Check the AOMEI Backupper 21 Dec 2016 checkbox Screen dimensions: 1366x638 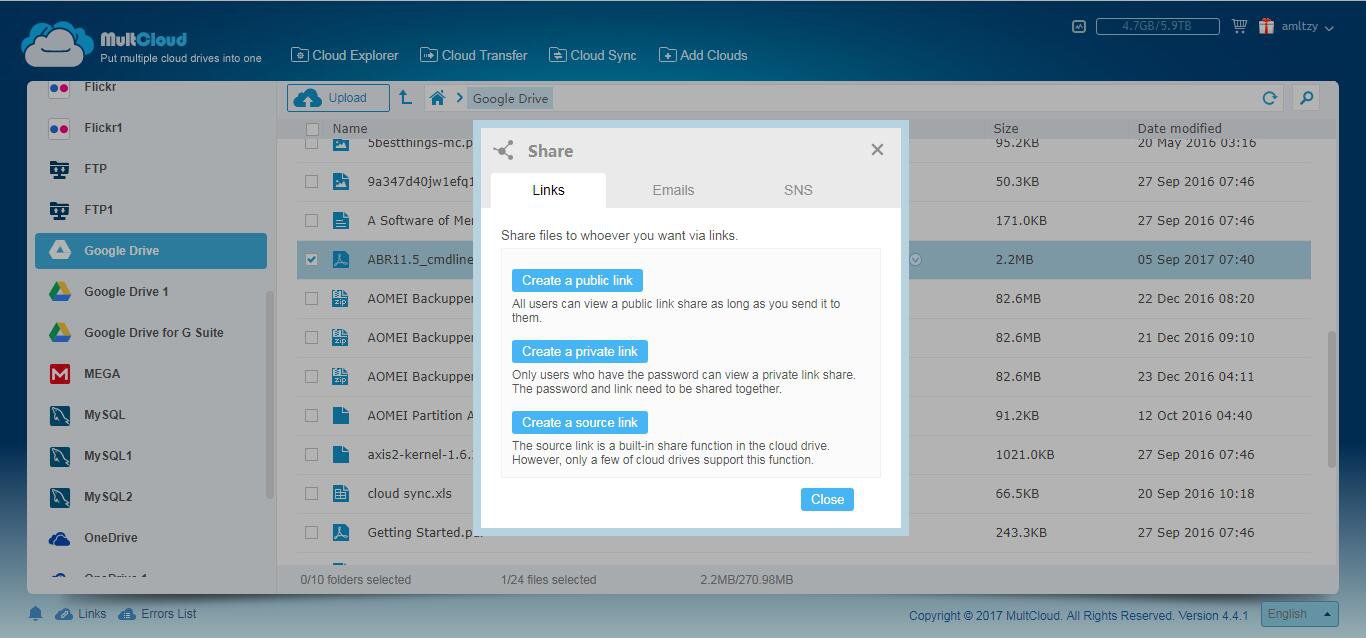[x=312, y=338]
